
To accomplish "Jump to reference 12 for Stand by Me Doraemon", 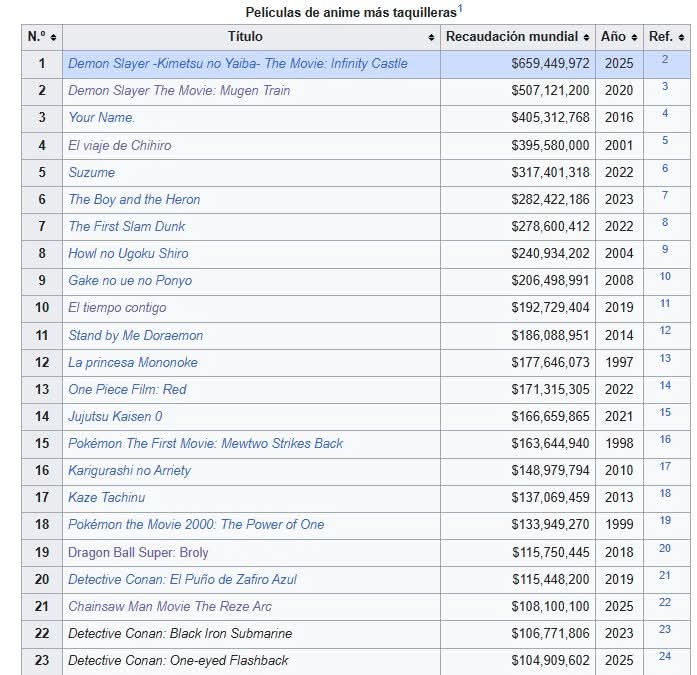I will [x=665, y=331].
